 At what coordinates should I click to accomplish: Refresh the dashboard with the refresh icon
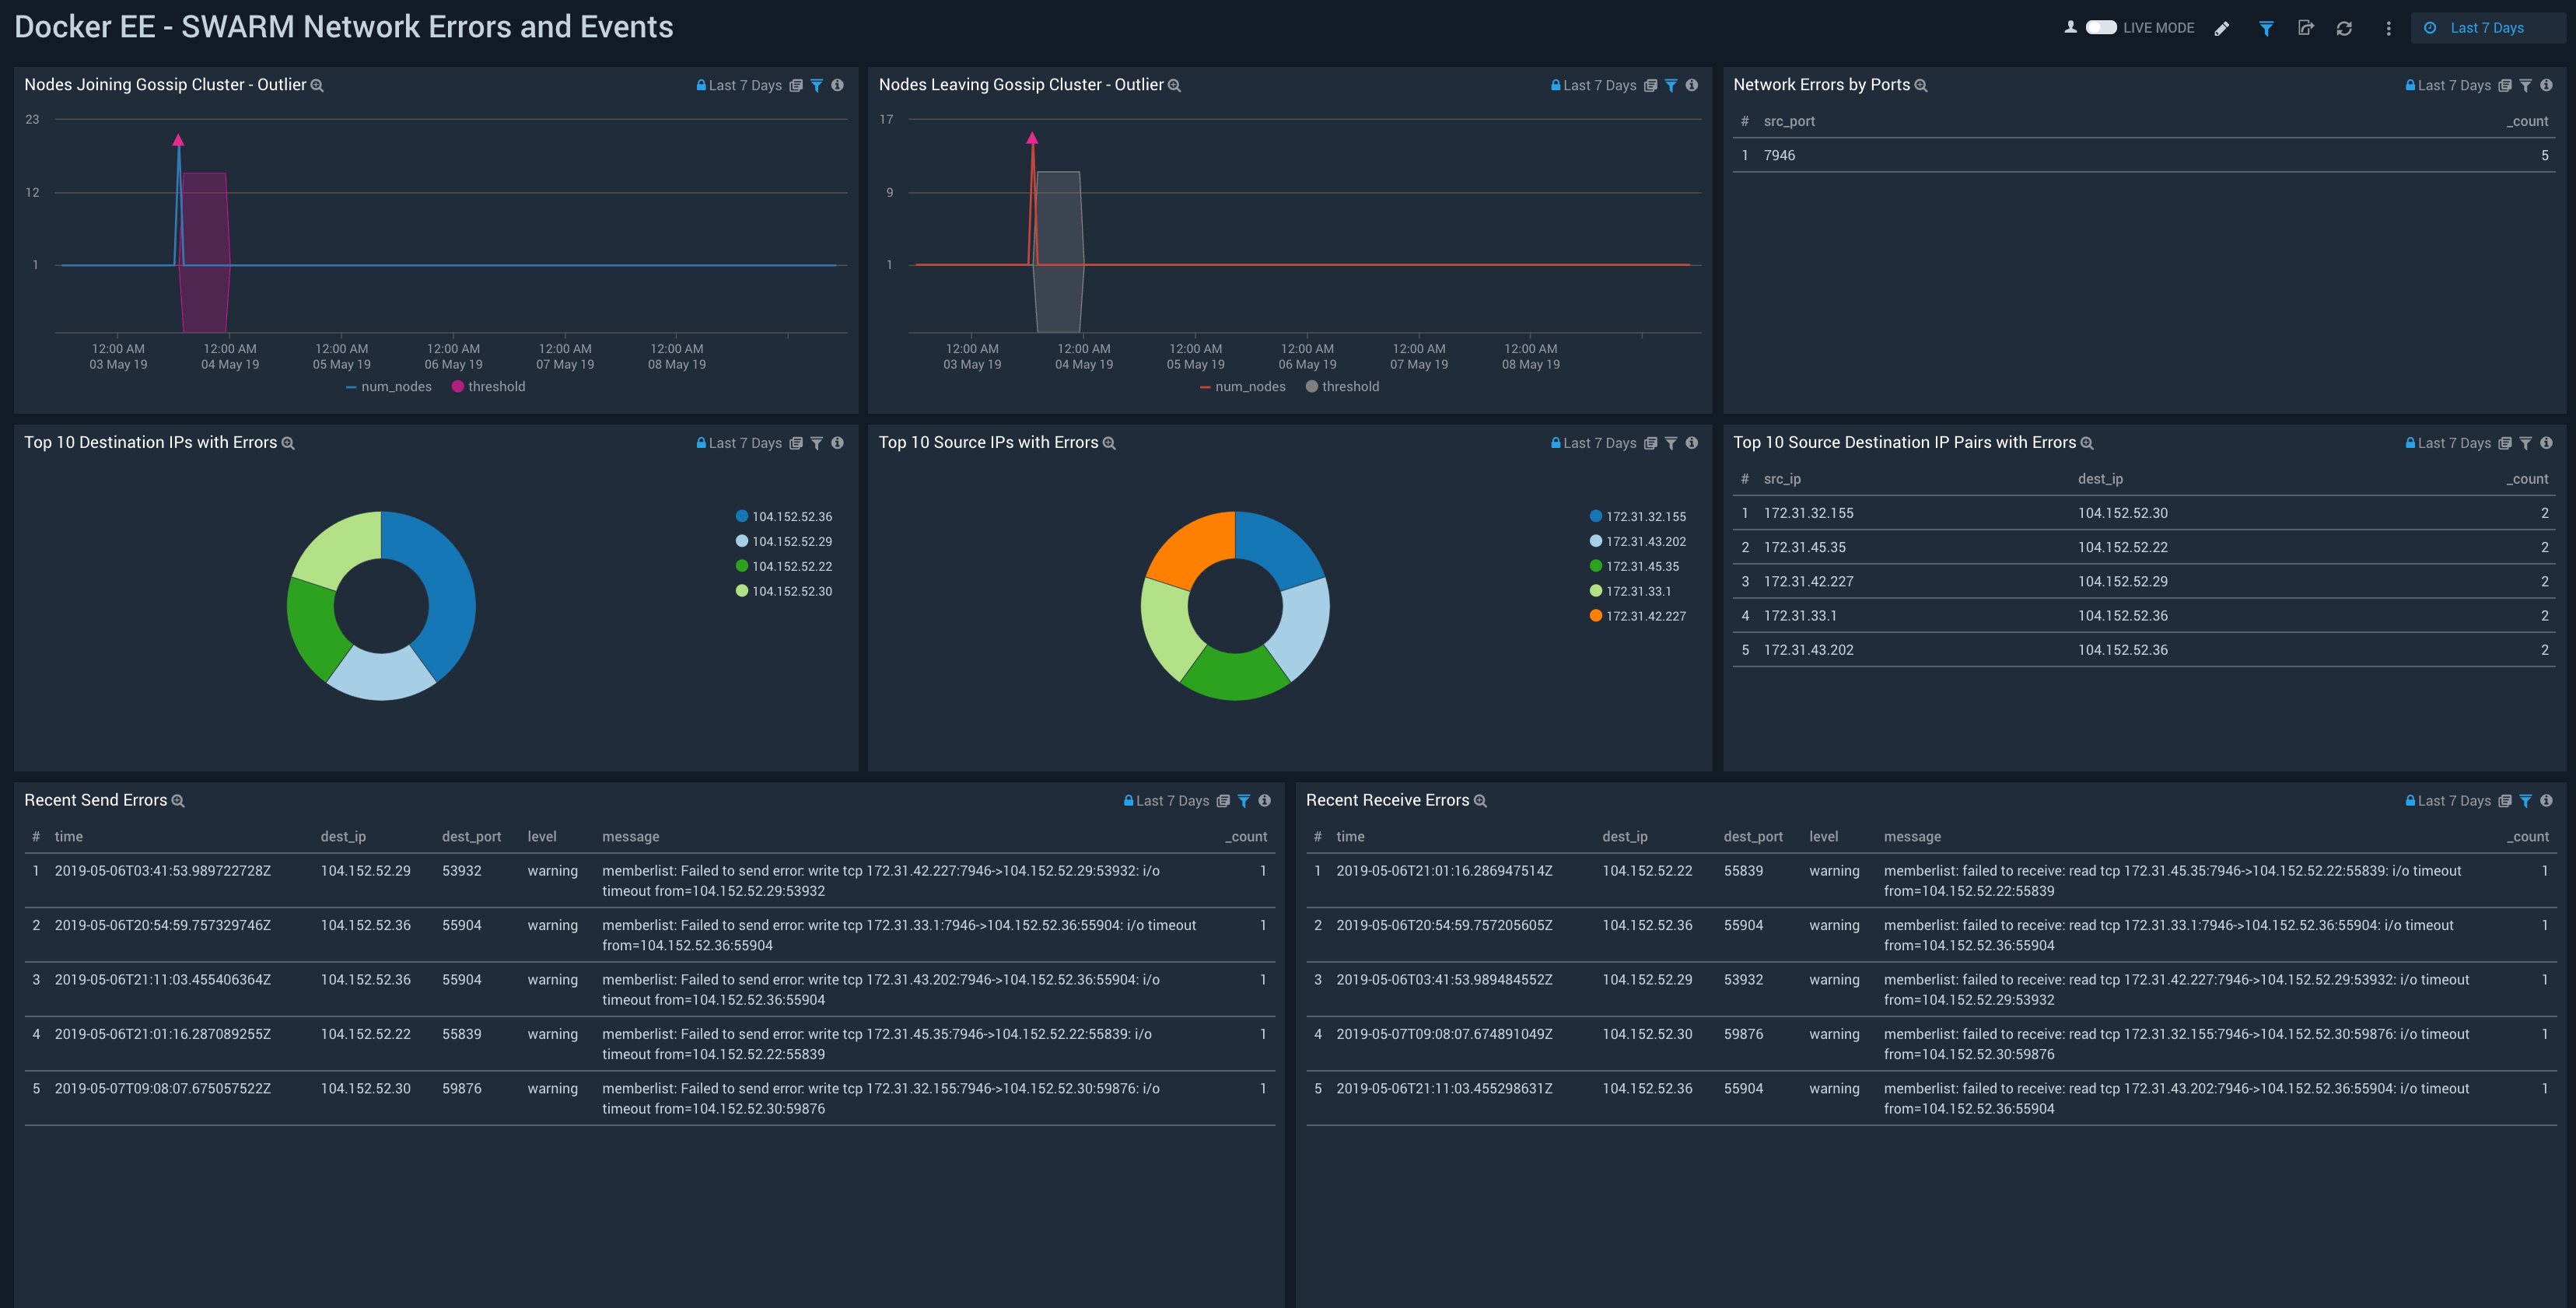2345,27
